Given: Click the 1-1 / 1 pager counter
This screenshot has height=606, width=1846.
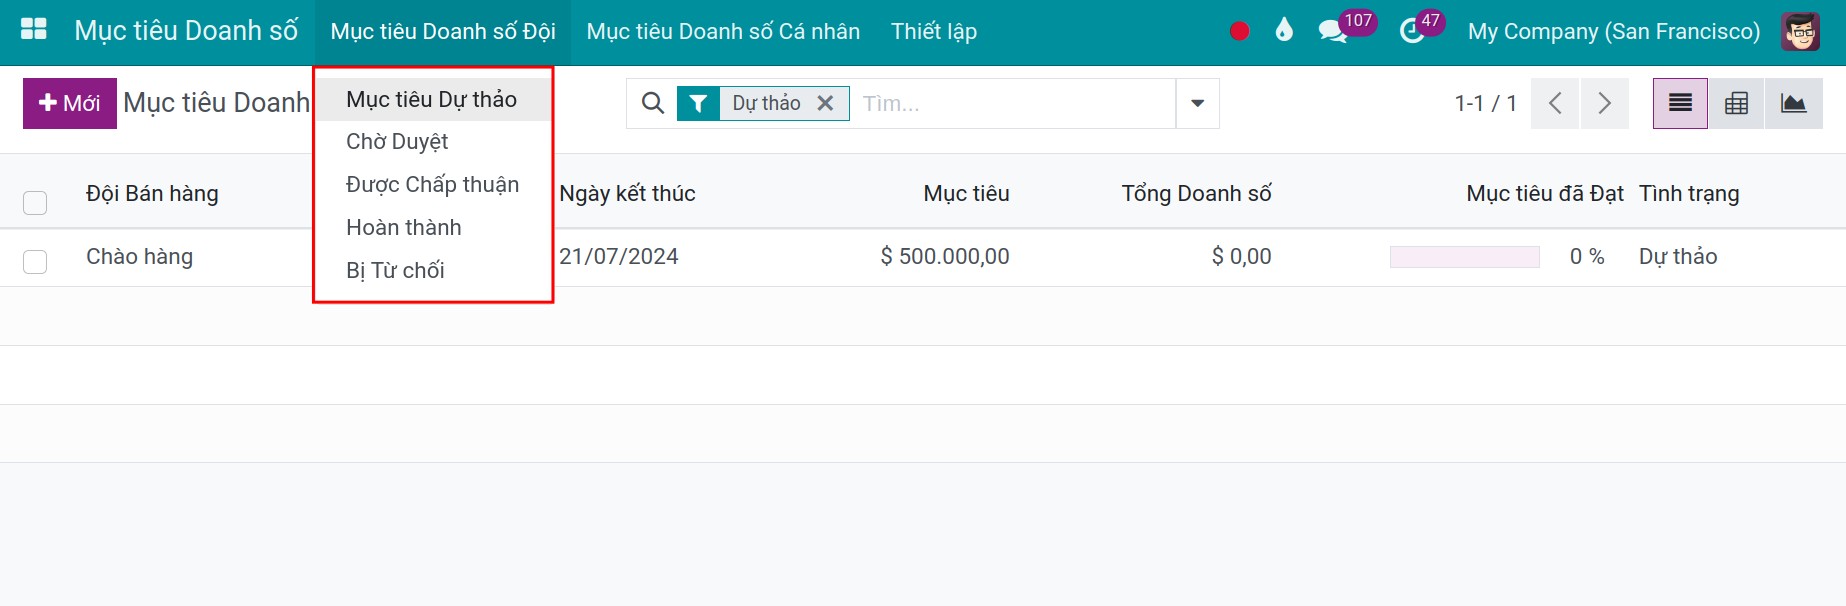Looking at the screenshot, I should [x=1485, y=103].
